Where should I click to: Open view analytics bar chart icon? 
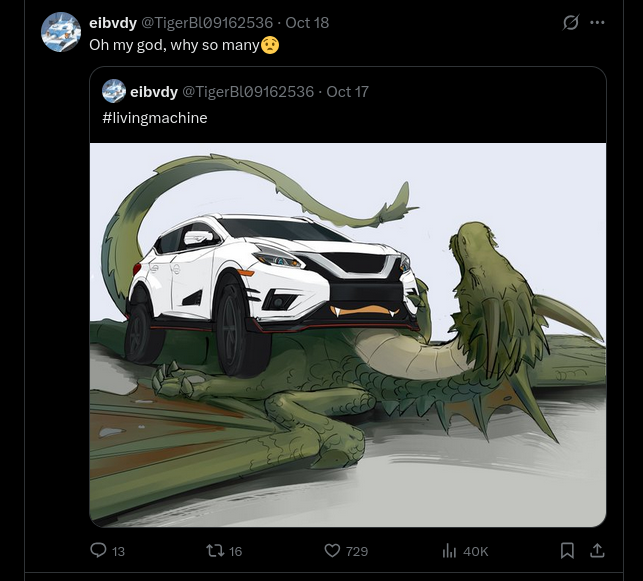pyautogui.click(x=450, y=550)
